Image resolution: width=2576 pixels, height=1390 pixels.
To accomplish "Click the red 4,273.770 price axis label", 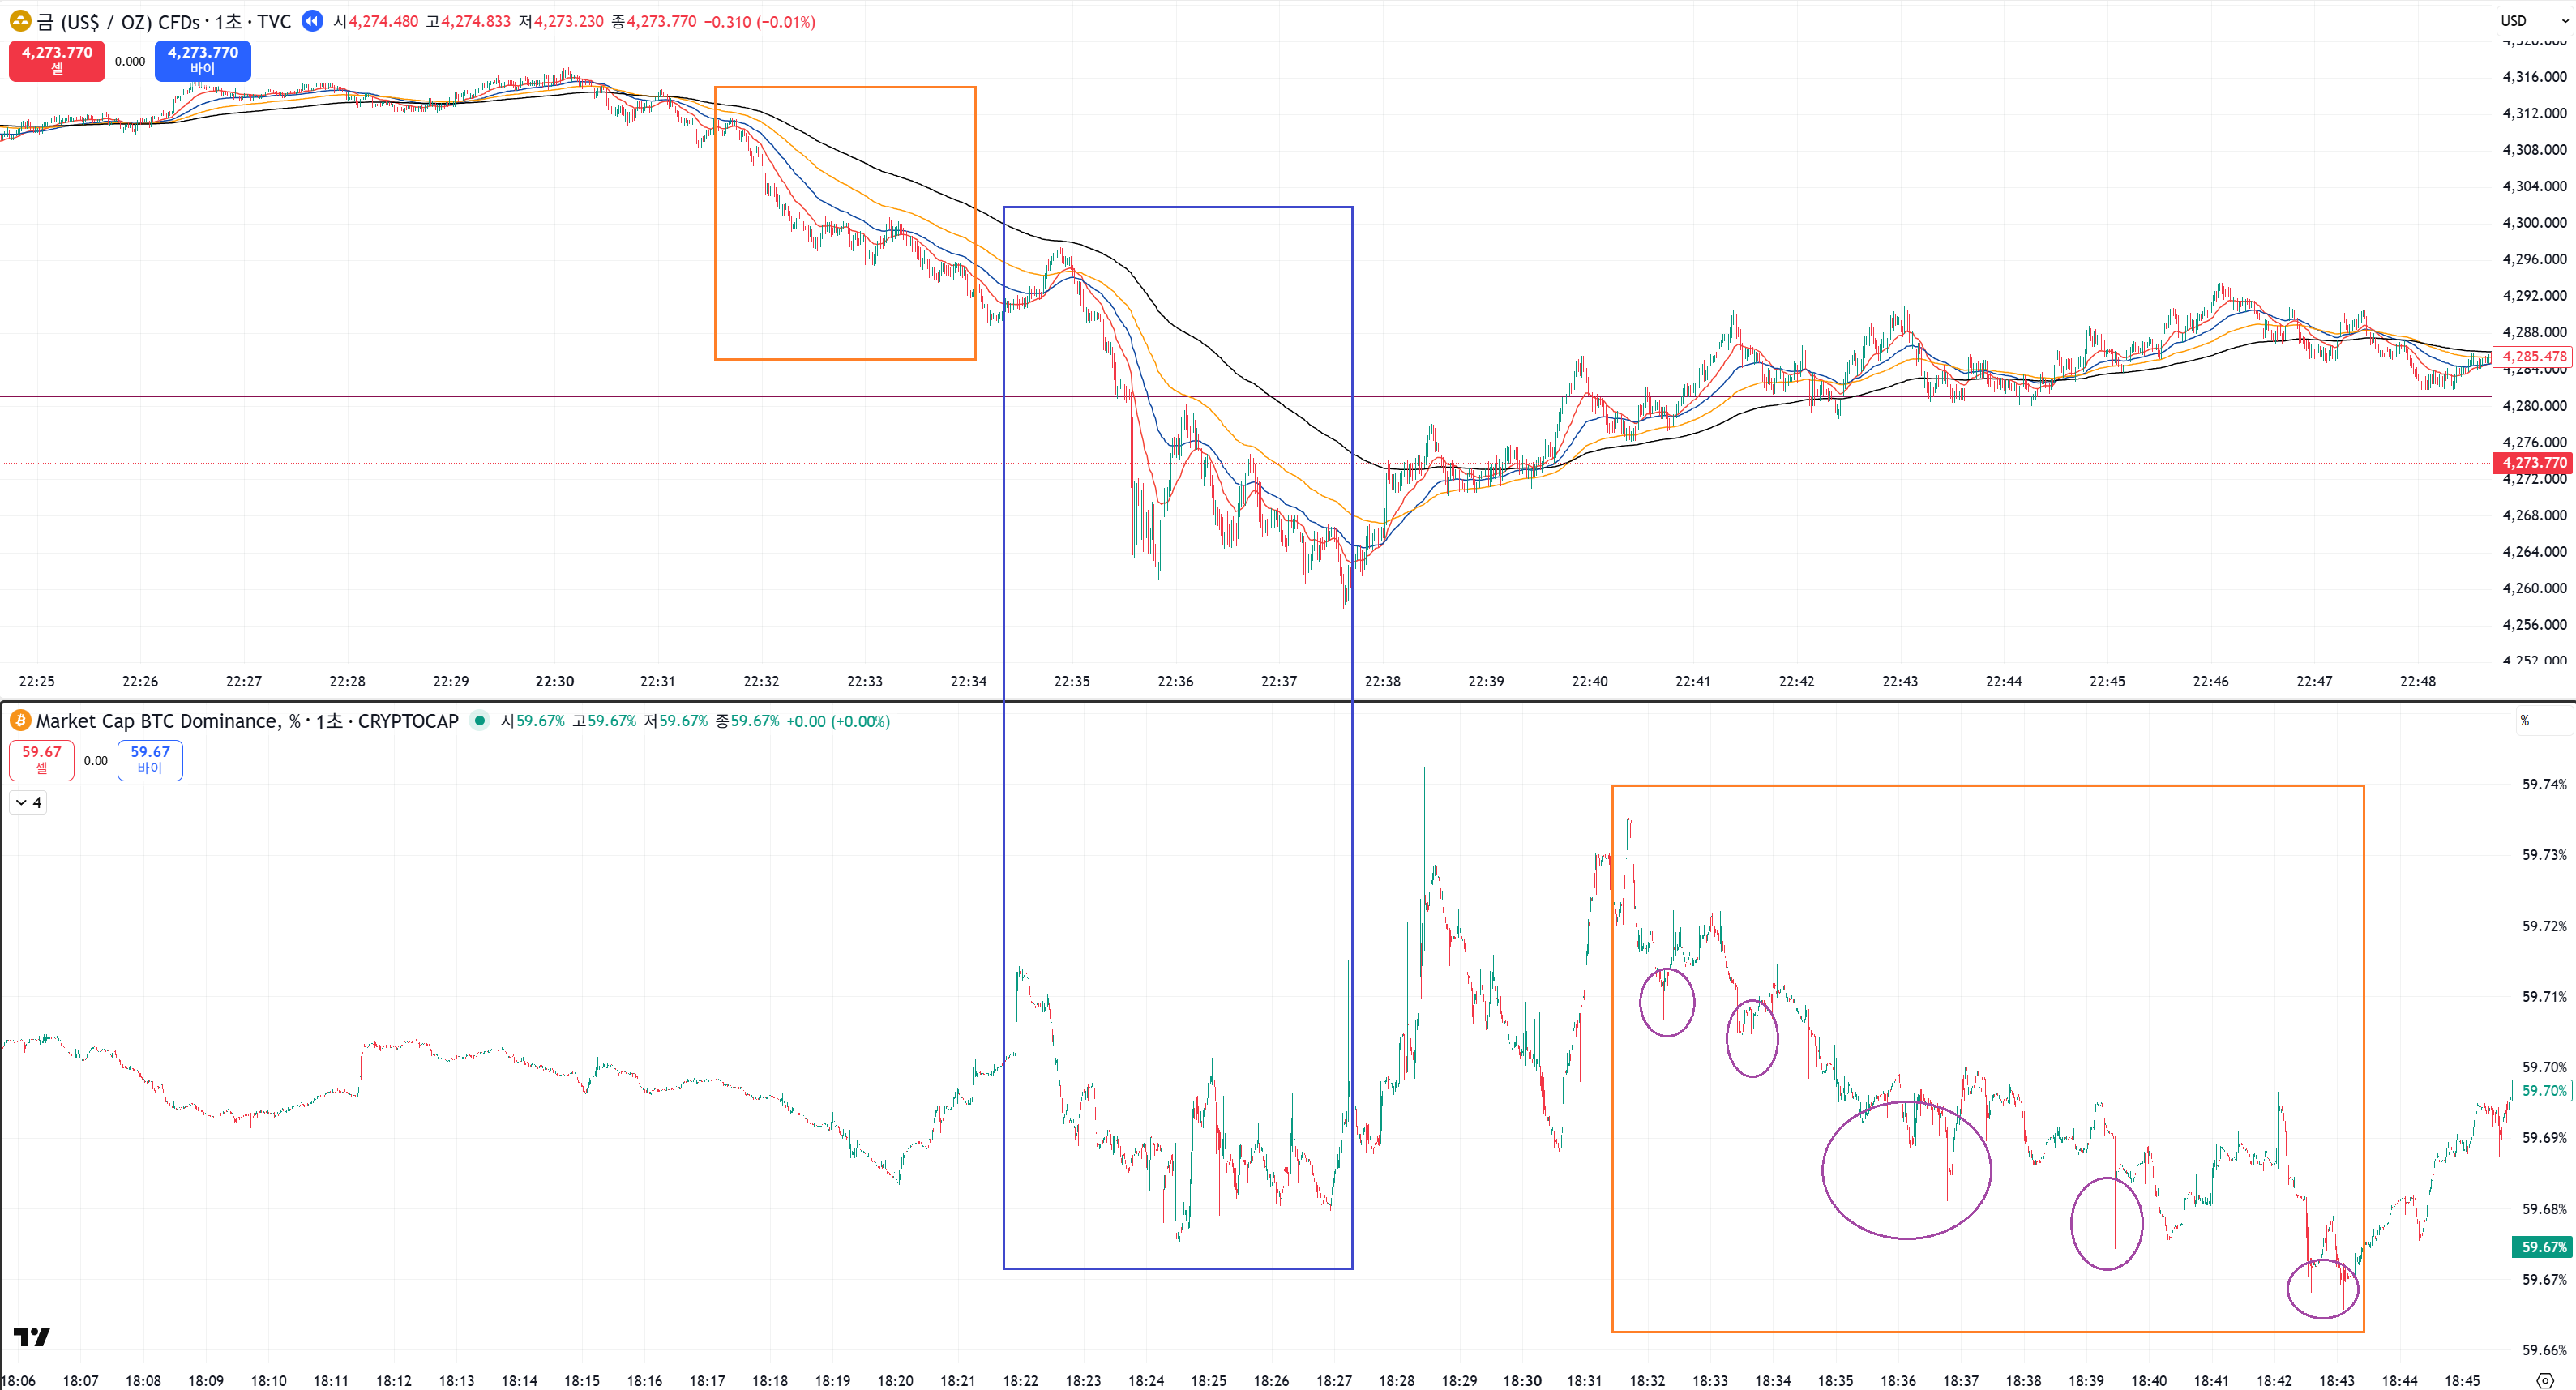I will click(2533, 463).
